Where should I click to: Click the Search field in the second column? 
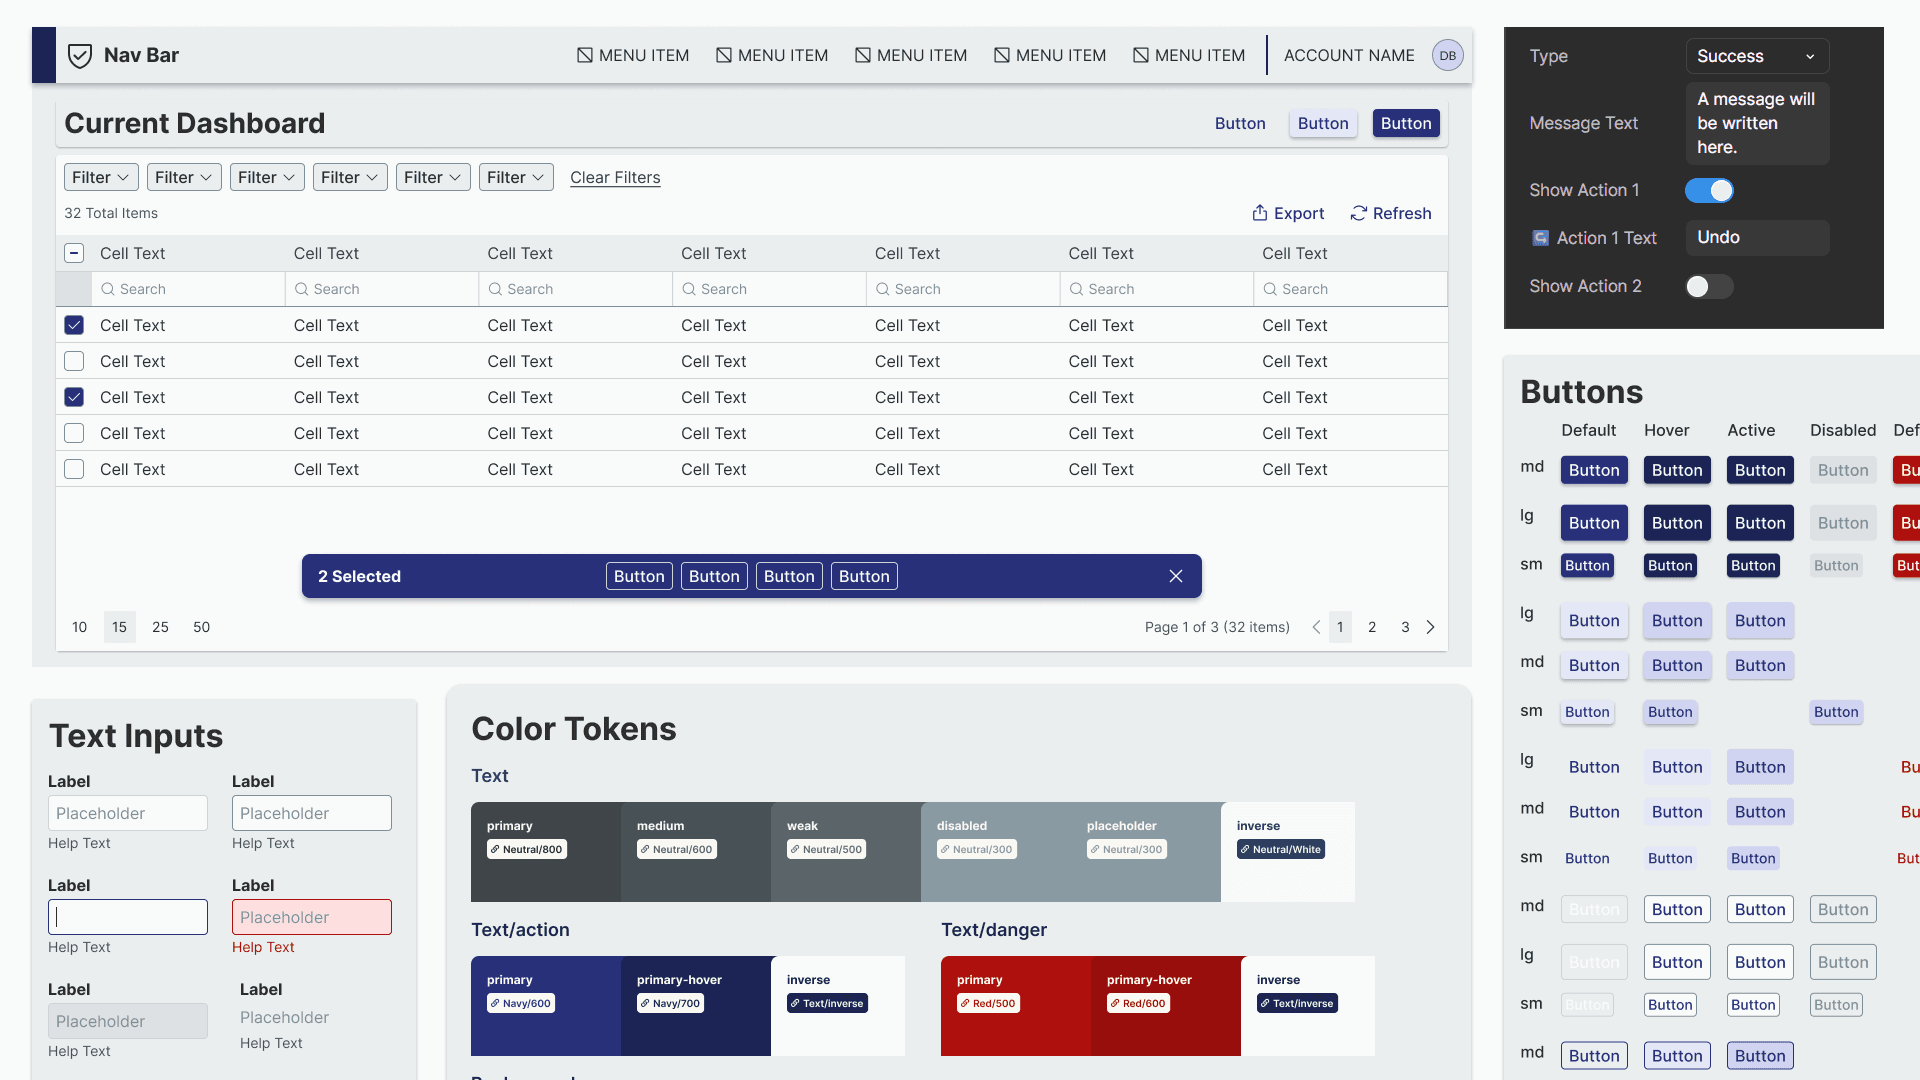[x=382, y=289]
